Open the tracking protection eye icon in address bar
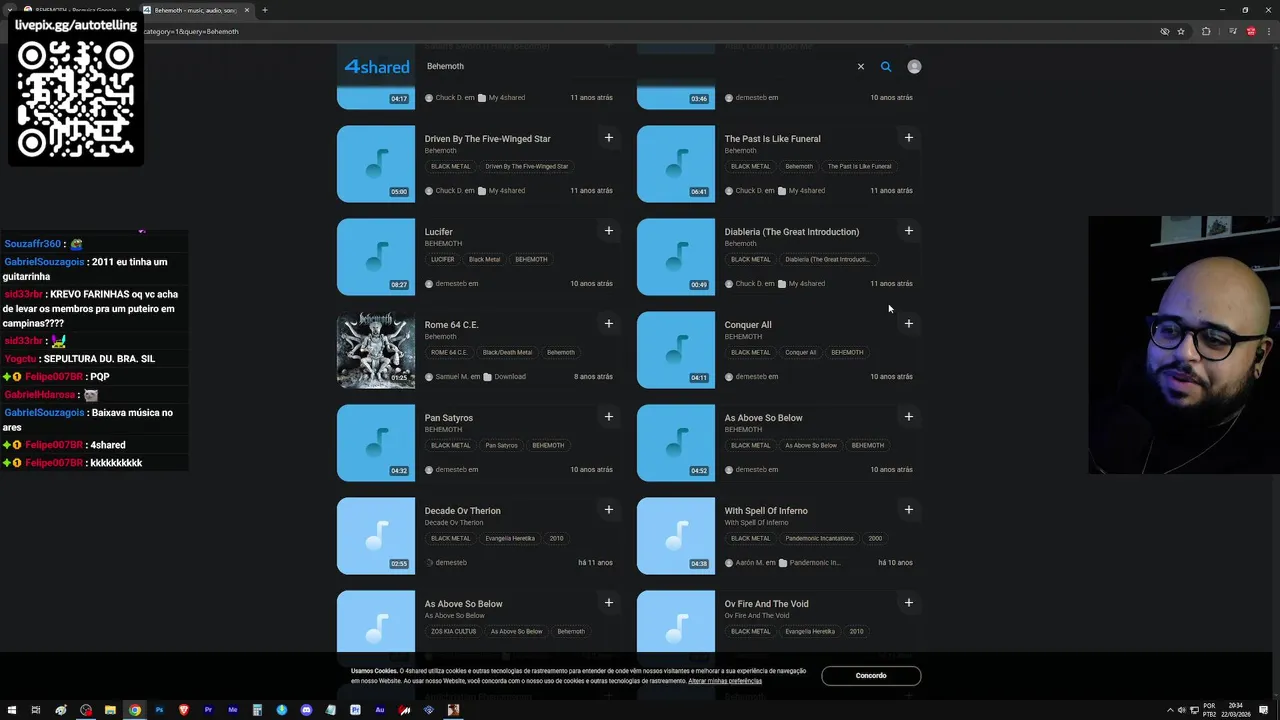The image size is (1280, 720). 1164,31
